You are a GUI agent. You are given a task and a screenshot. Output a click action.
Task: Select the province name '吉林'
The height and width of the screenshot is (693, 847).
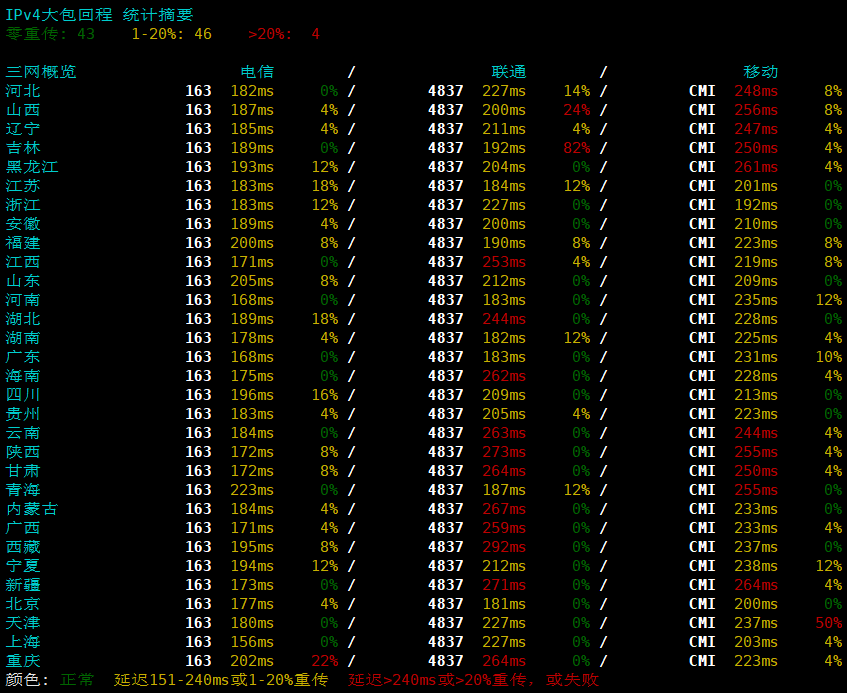(x=23, y=147)
